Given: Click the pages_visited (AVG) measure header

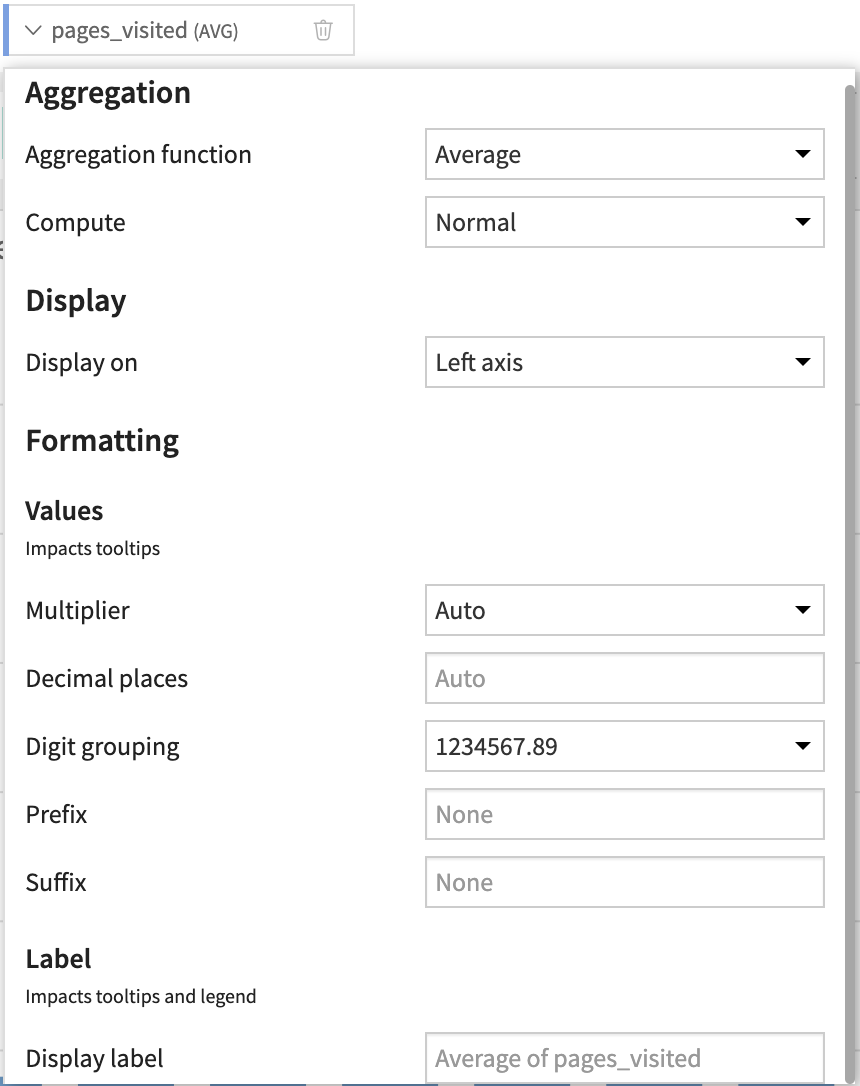Looking at the screenshot, I should [x=180, y=30].
